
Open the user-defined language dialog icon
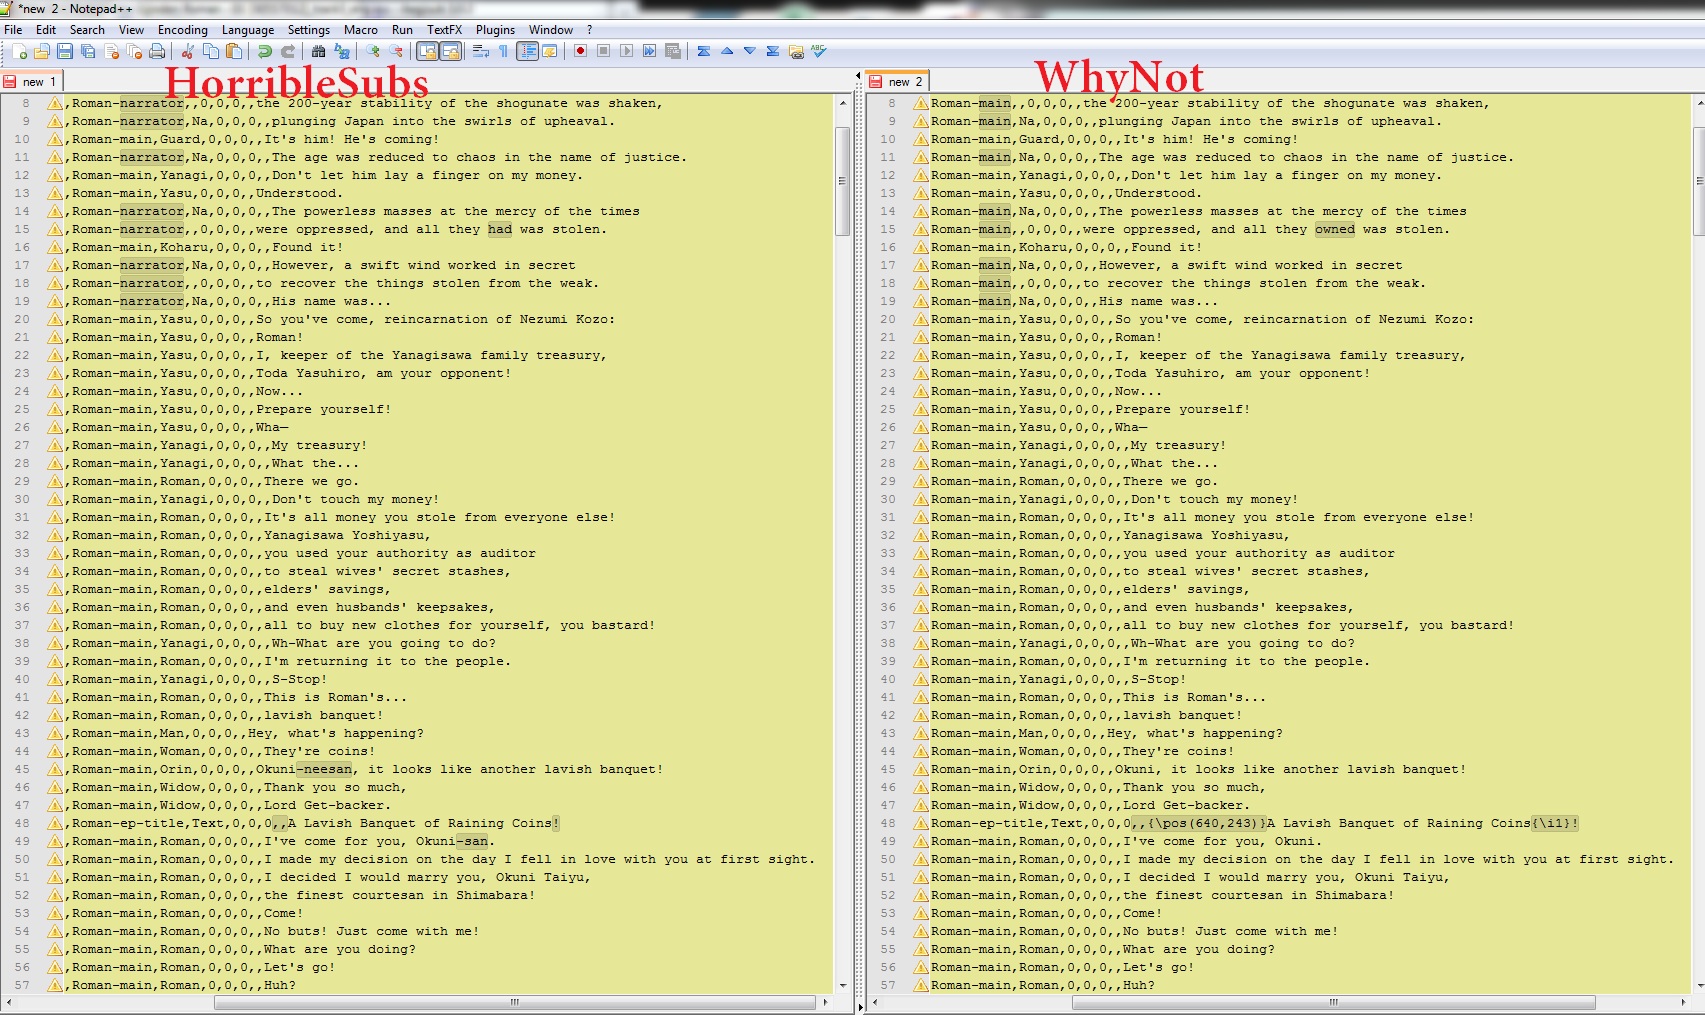point(549,51)
